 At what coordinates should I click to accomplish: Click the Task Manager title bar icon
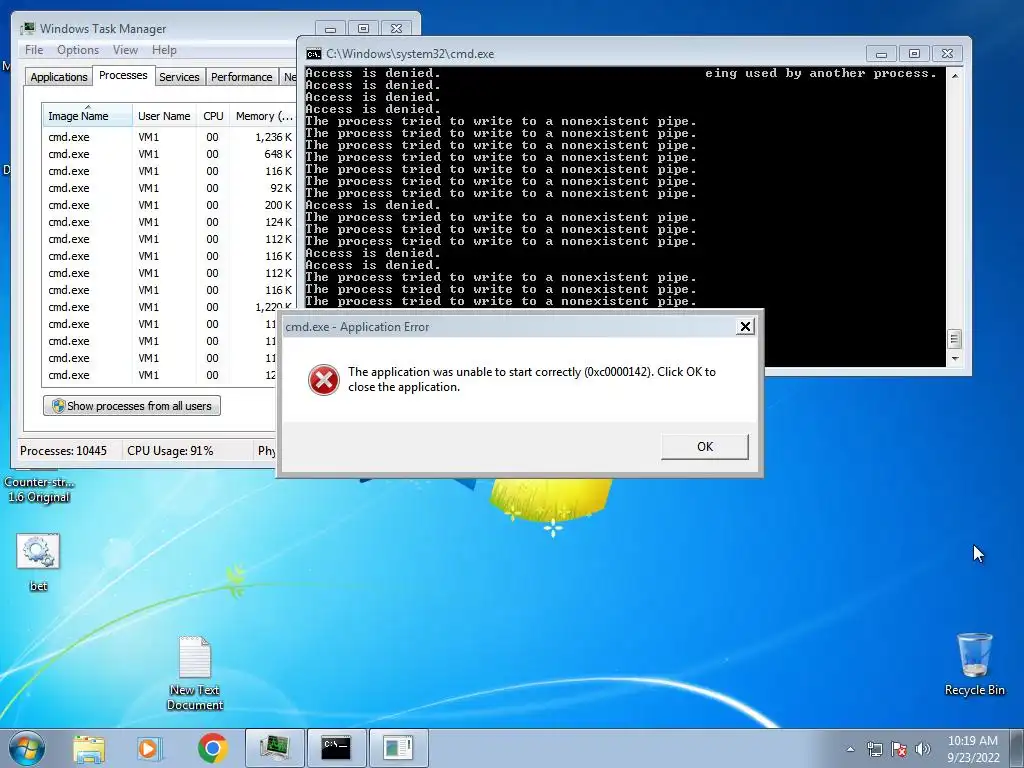27,28
